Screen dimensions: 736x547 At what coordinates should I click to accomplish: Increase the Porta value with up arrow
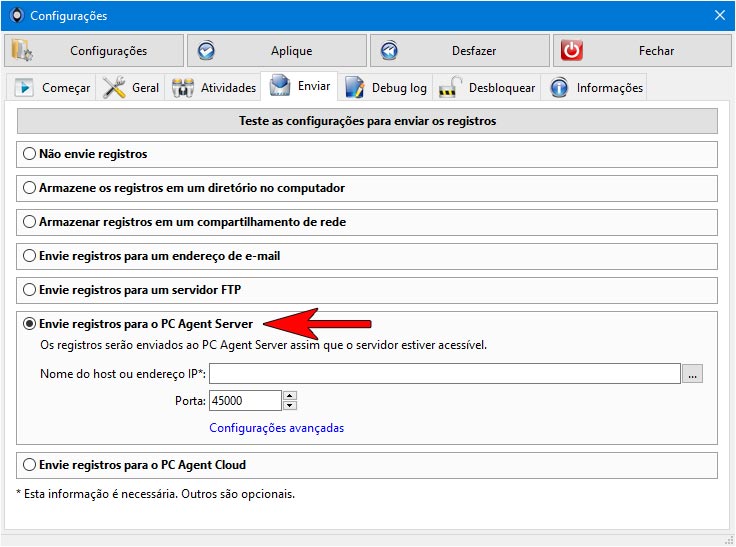[x=290, y=395]
